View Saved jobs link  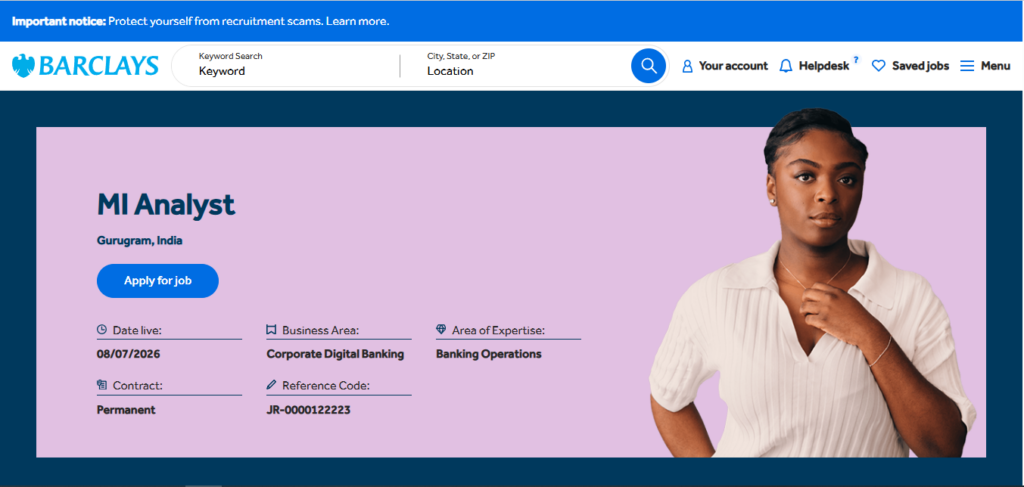click(x=920, y=66)
